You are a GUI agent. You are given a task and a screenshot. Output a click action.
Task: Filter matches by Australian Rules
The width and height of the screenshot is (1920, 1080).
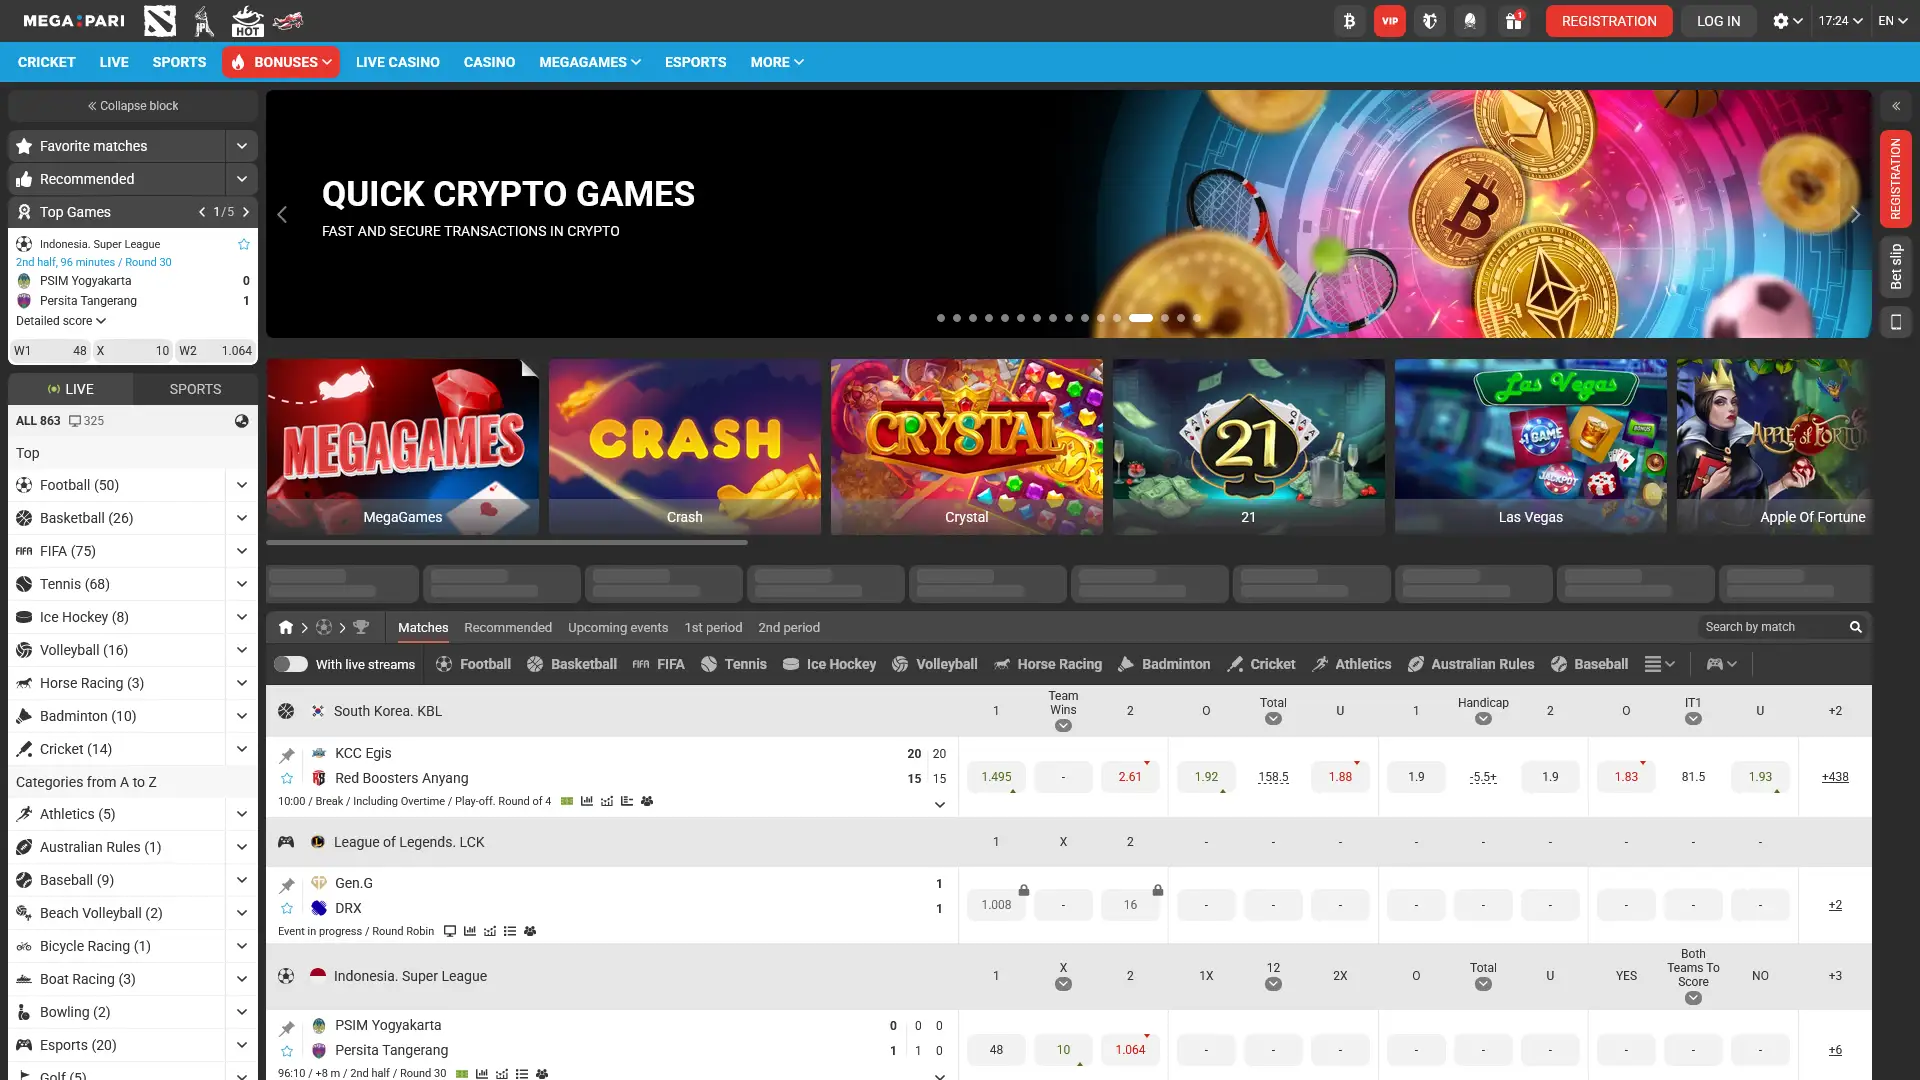pyautogui.click(x=1471, y=664)
